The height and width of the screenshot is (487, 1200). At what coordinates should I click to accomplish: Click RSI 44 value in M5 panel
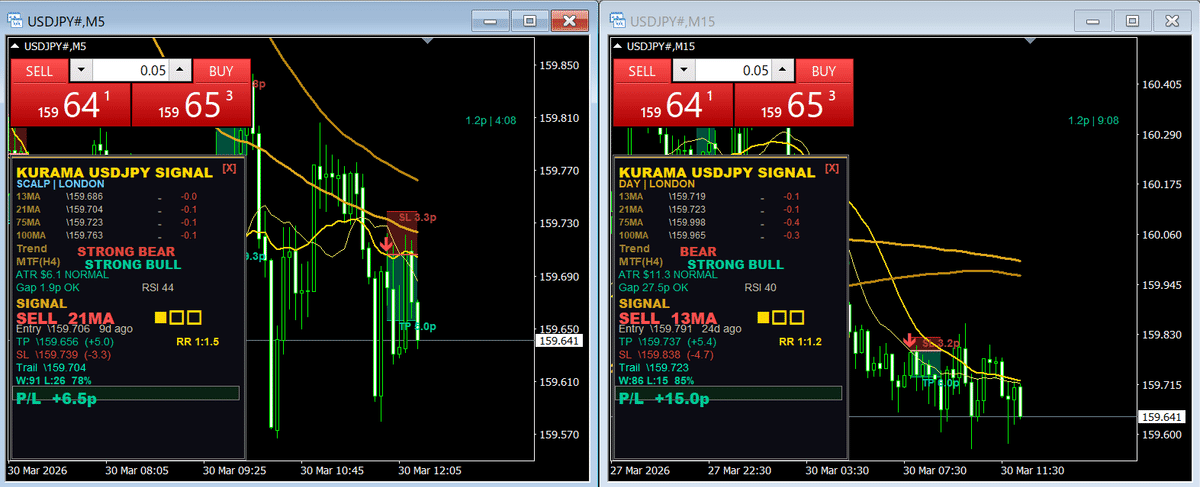click(160, 288)
